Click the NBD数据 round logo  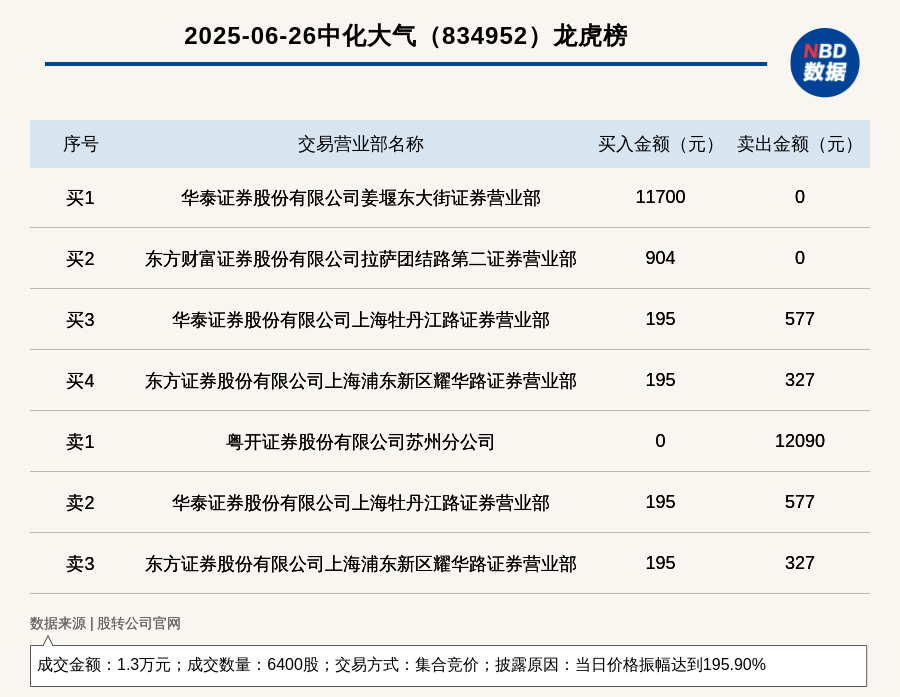(x=824, y=63)
